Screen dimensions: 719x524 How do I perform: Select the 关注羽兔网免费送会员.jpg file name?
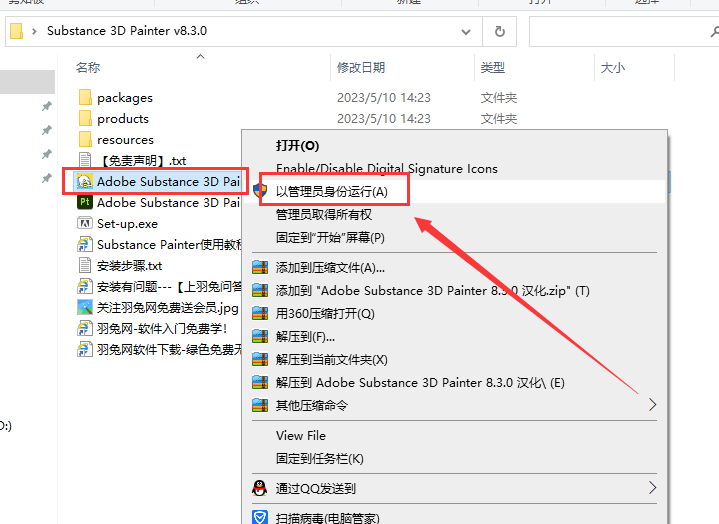167,308
